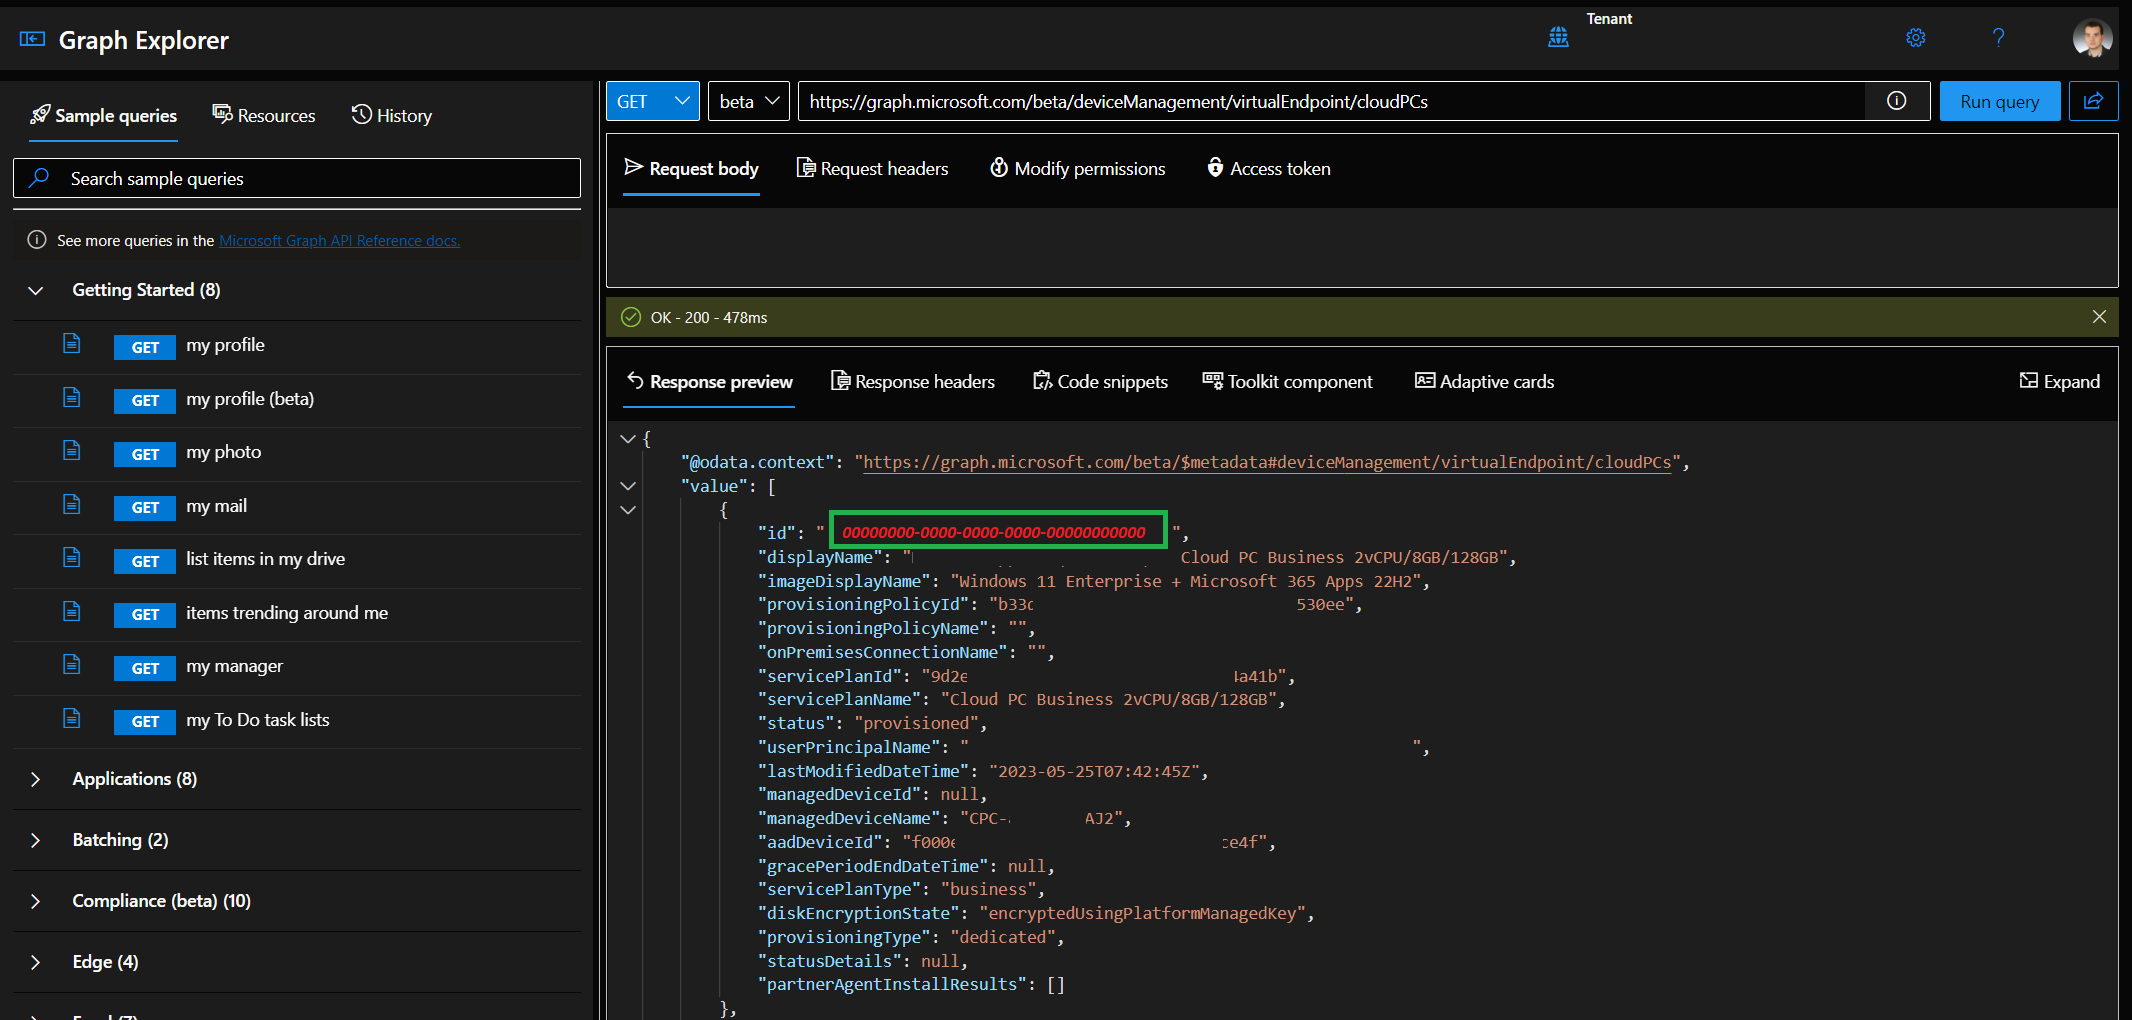
Task: Click the help question mark icon
Action: pos(1998,38)
